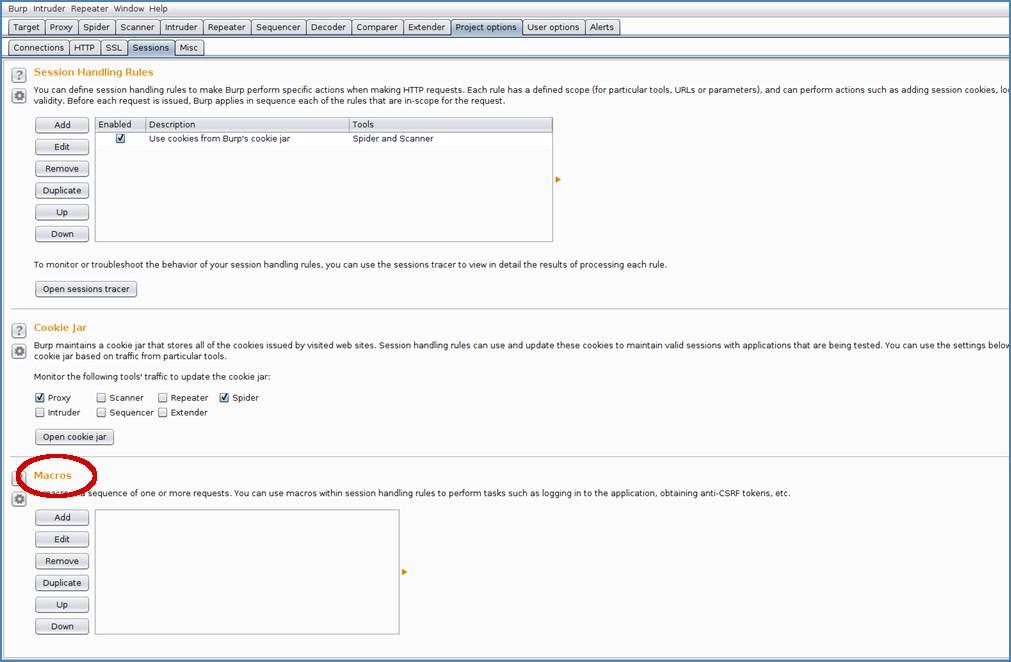This screenshot has height=662, width=1011.
Task: Open help for the Cookie Jar section
Action: [19, 330]
